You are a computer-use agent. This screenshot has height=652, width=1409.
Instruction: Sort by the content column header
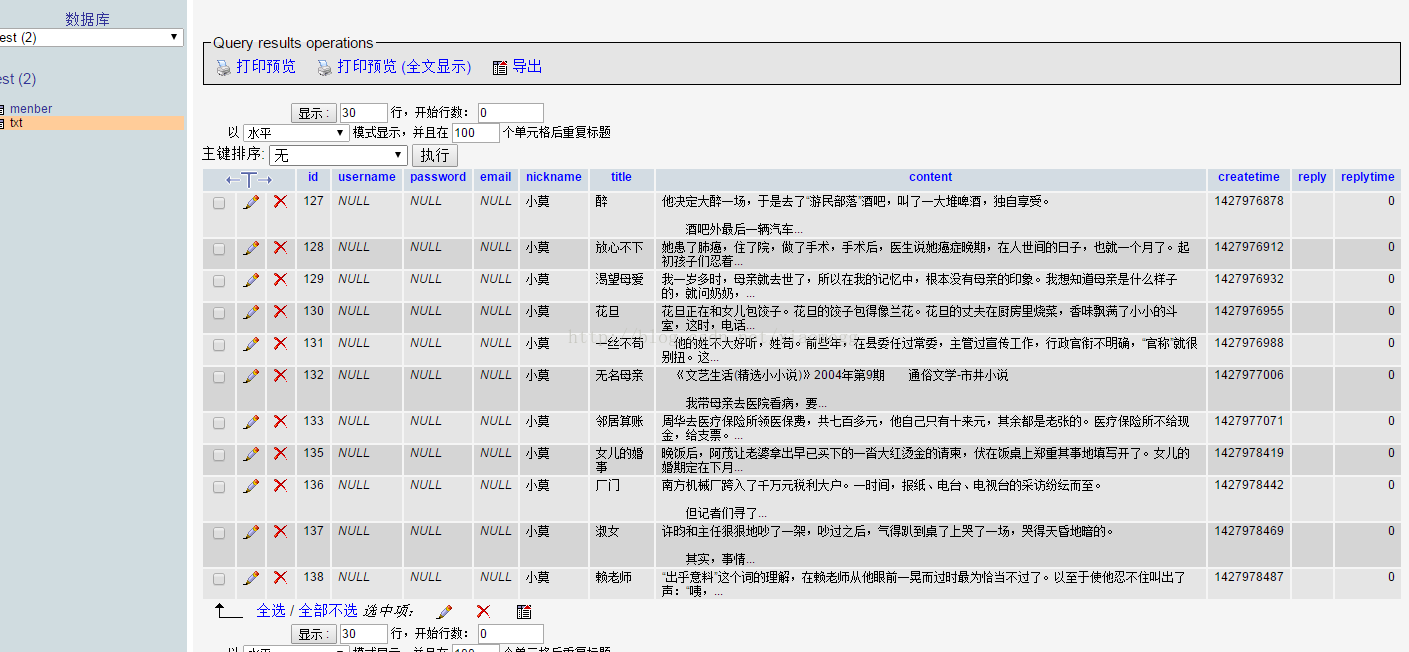(x=931, y=177)
